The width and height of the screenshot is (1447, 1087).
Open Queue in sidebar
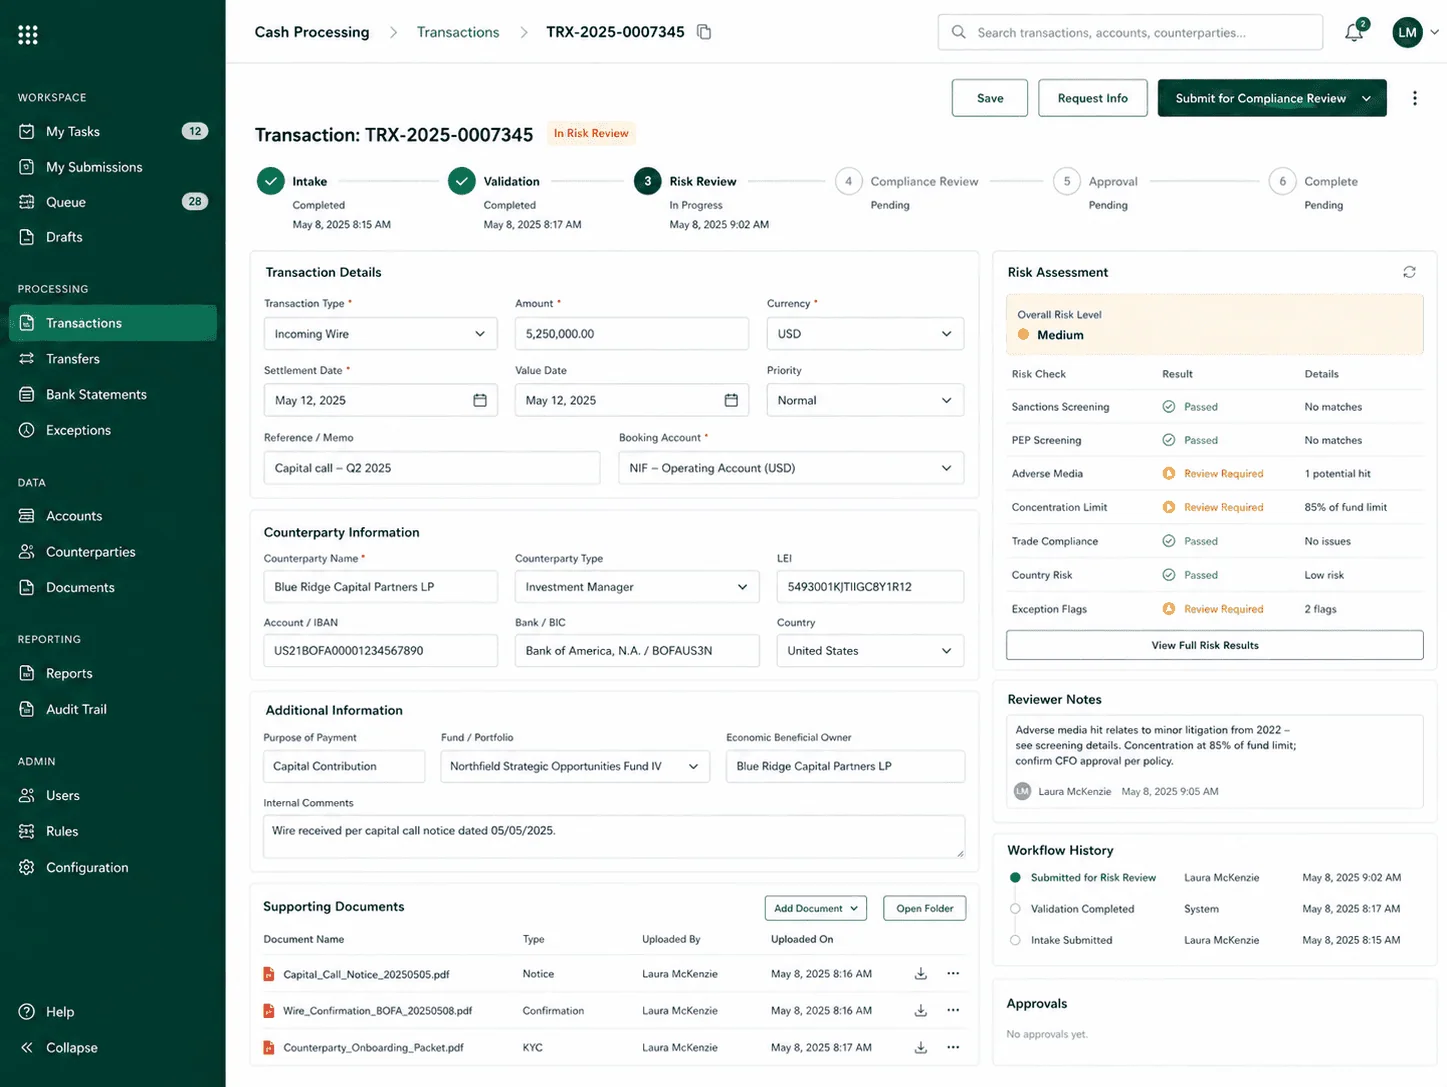(112, 202)
